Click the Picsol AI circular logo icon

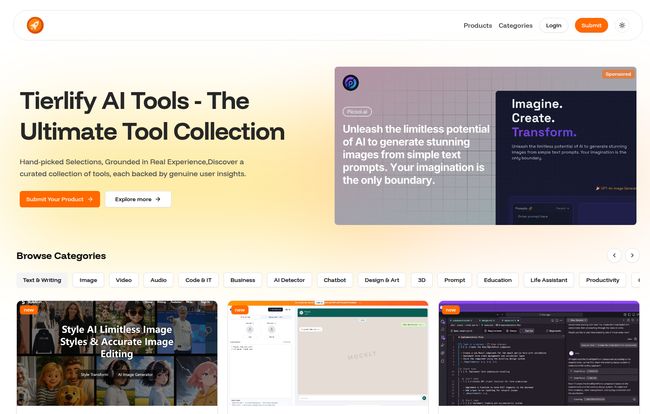click(351, 83)
